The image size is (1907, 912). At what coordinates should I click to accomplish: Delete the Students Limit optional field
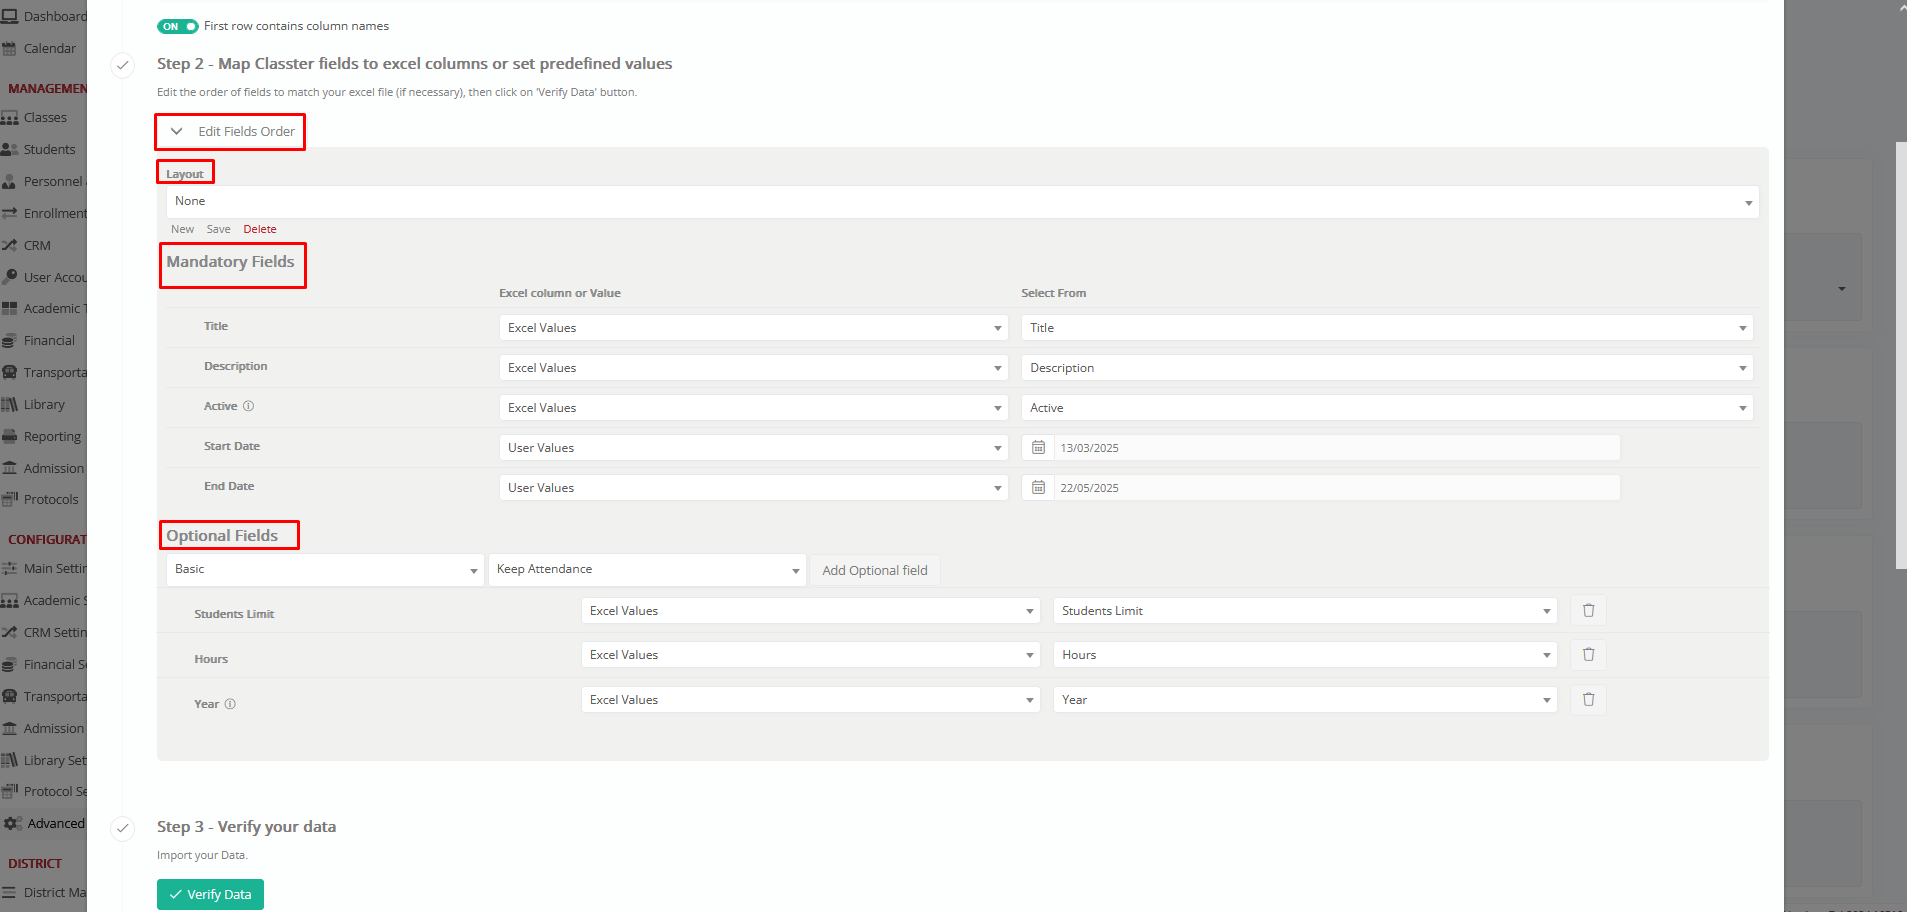click(1588, 610)
